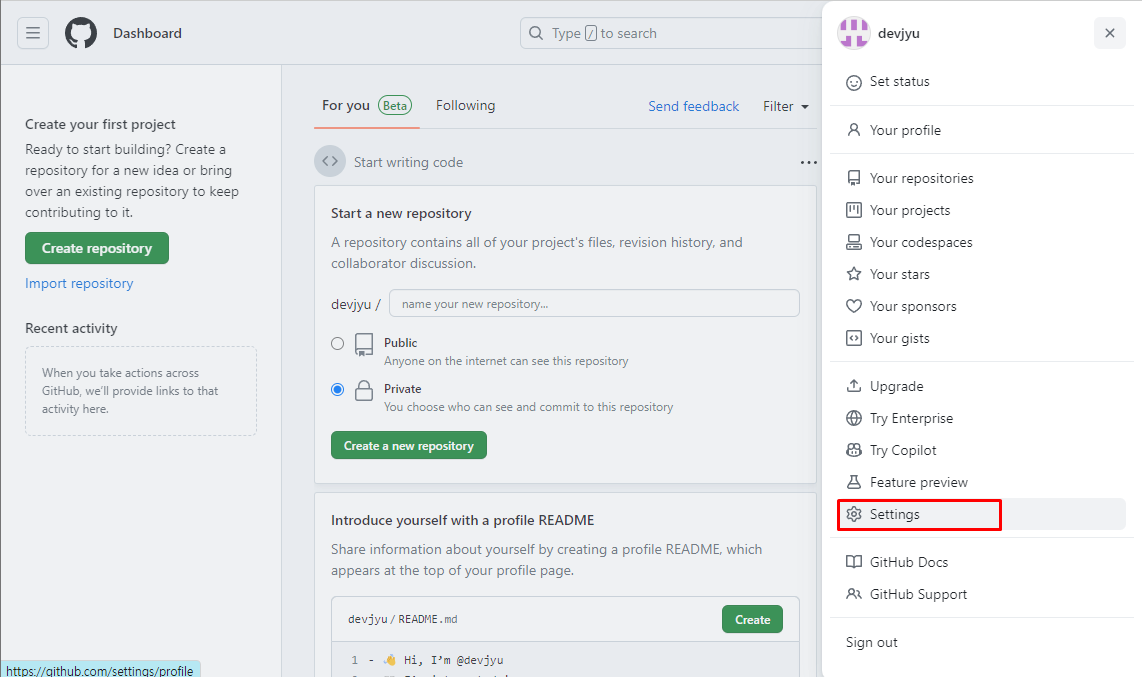Click the Introduce yourself with a profile README heading
Viewport: 1142px width, 677px height.
coord(462,520)
